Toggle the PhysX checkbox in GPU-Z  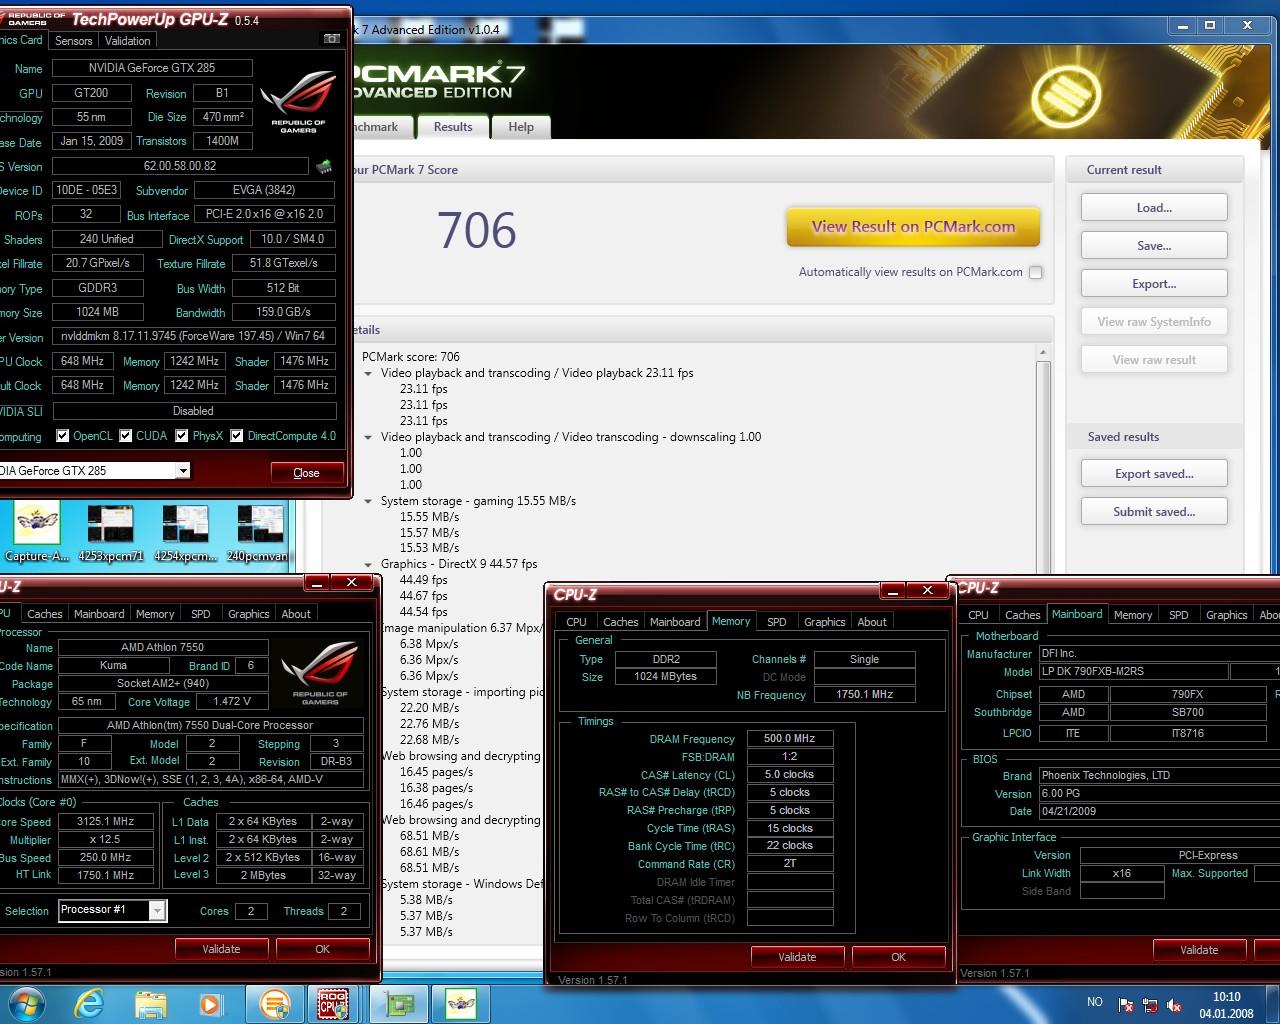click(x=182, y=436)
